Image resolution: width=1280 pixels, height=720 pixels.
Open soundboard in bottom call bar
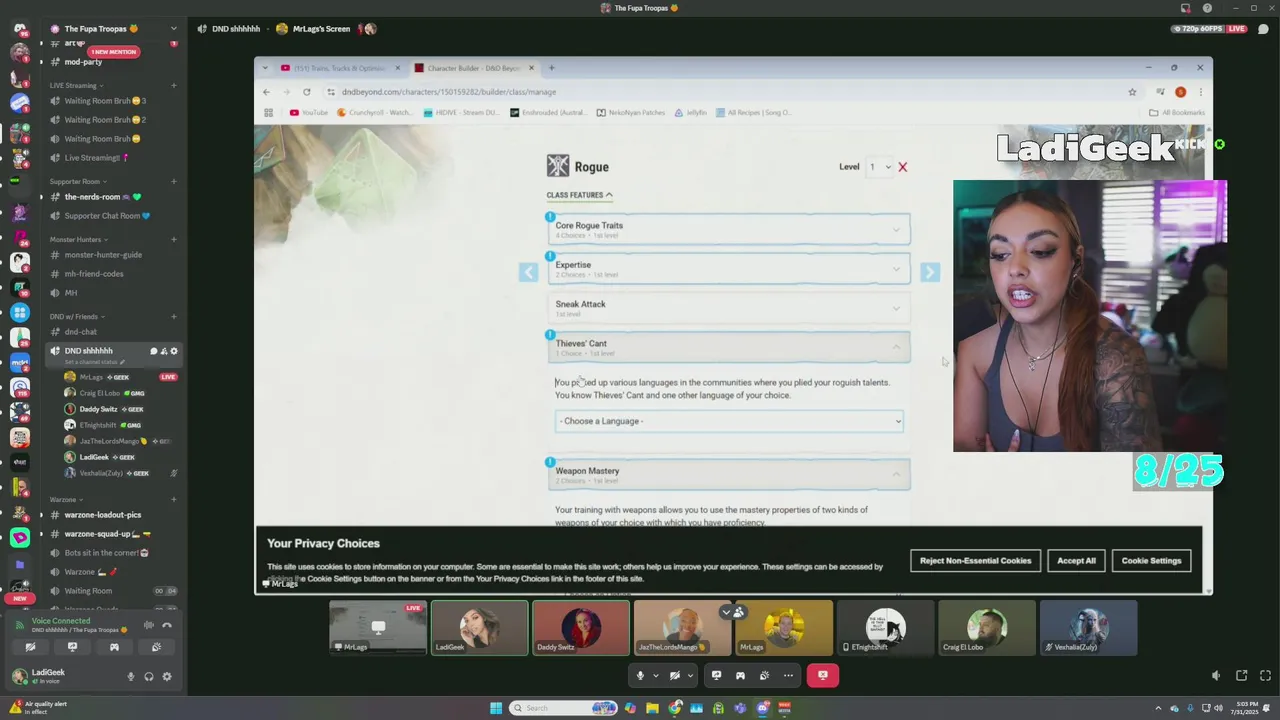(x=764, y=675)
